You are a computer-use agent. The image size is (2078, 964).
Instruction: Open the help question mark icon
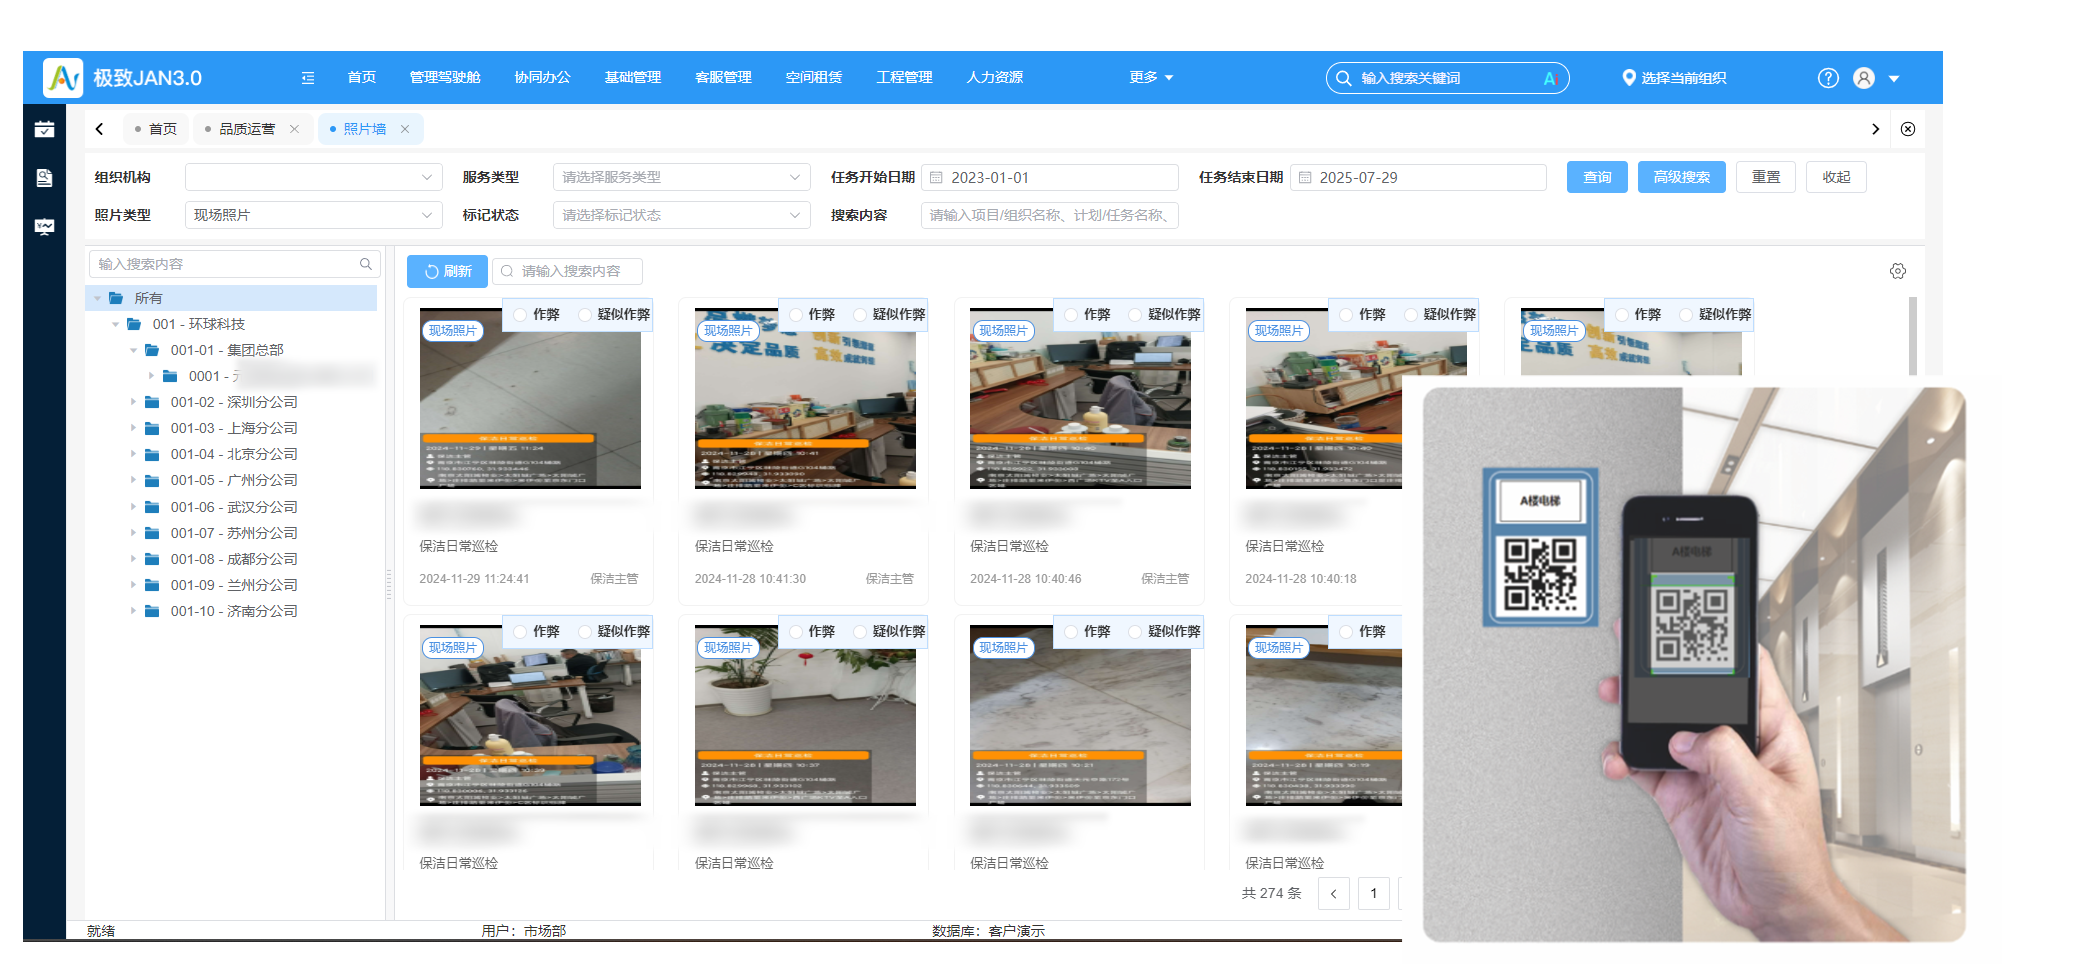pyautogui.click(x=1828, y=78)
